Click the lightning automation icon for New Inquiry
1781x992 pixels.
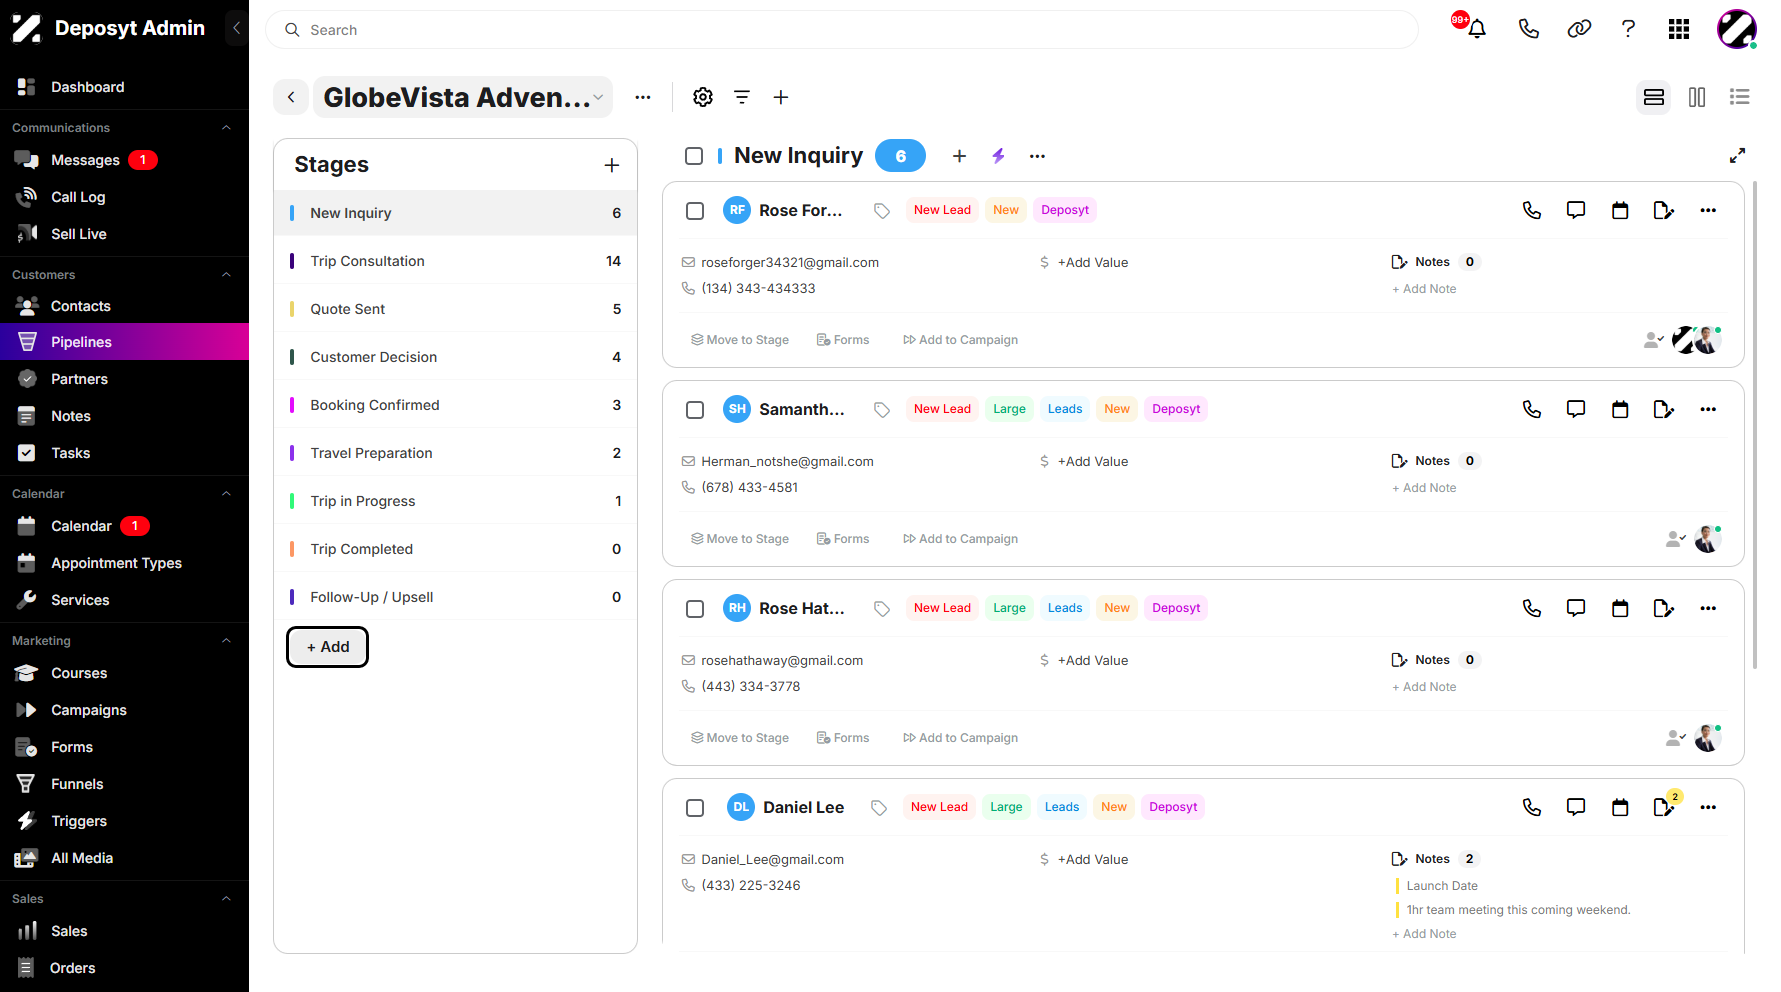(998, 156)
